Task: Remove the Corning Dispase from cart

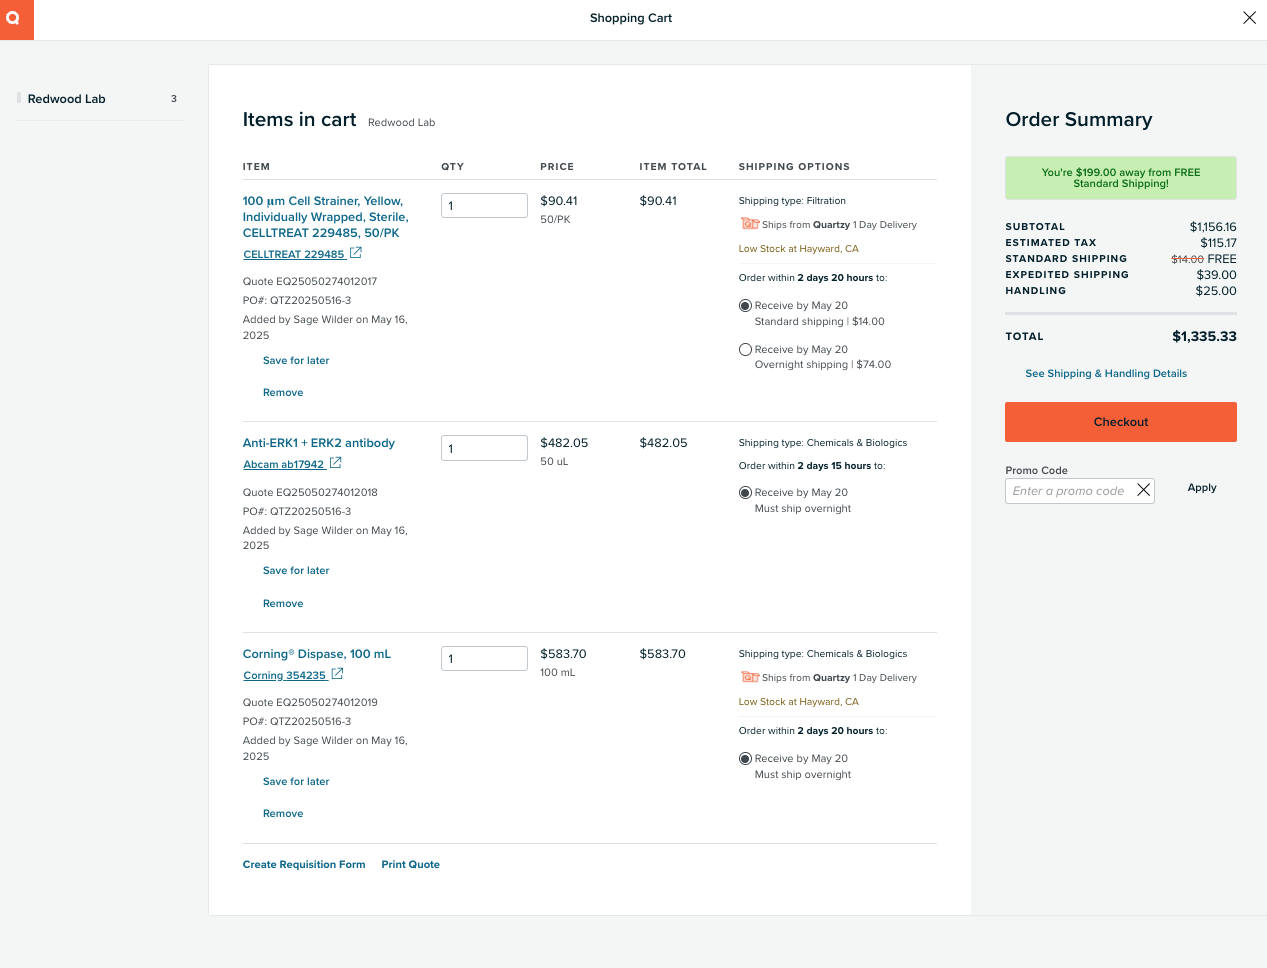Action: (x=283, y=814)
